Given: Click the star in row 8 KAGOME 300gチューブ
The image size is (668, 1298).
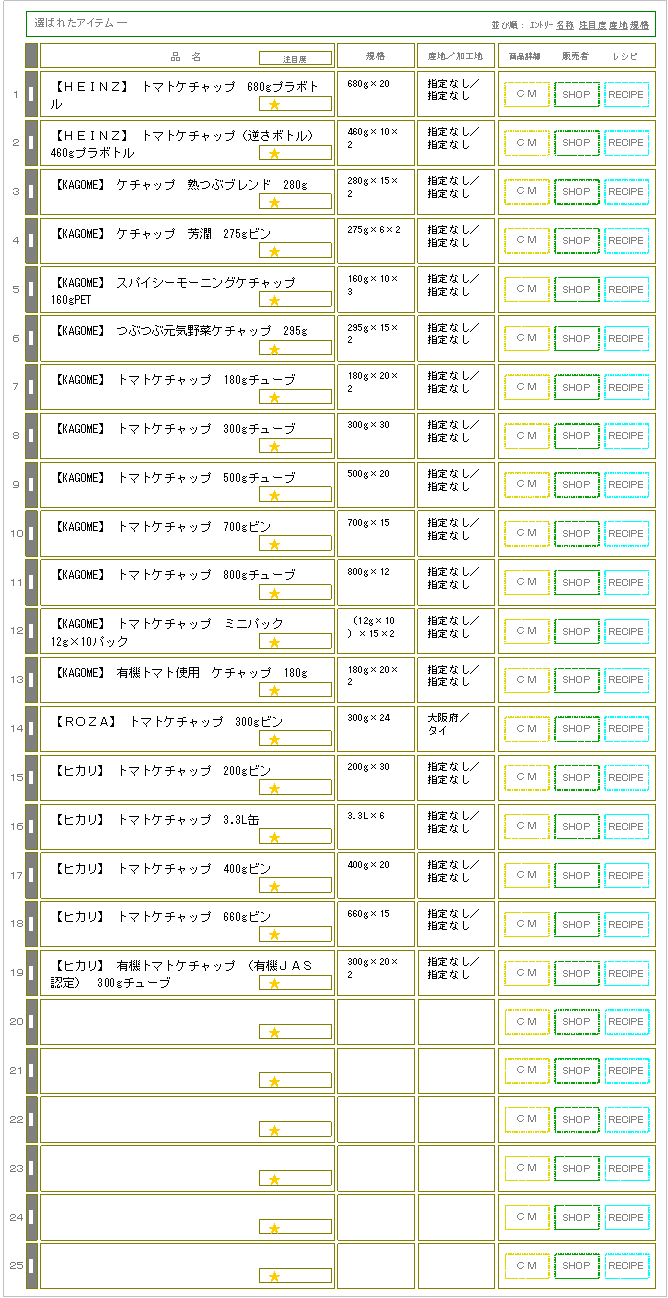Looking at the screenshot, I should [x=274, y=446].
